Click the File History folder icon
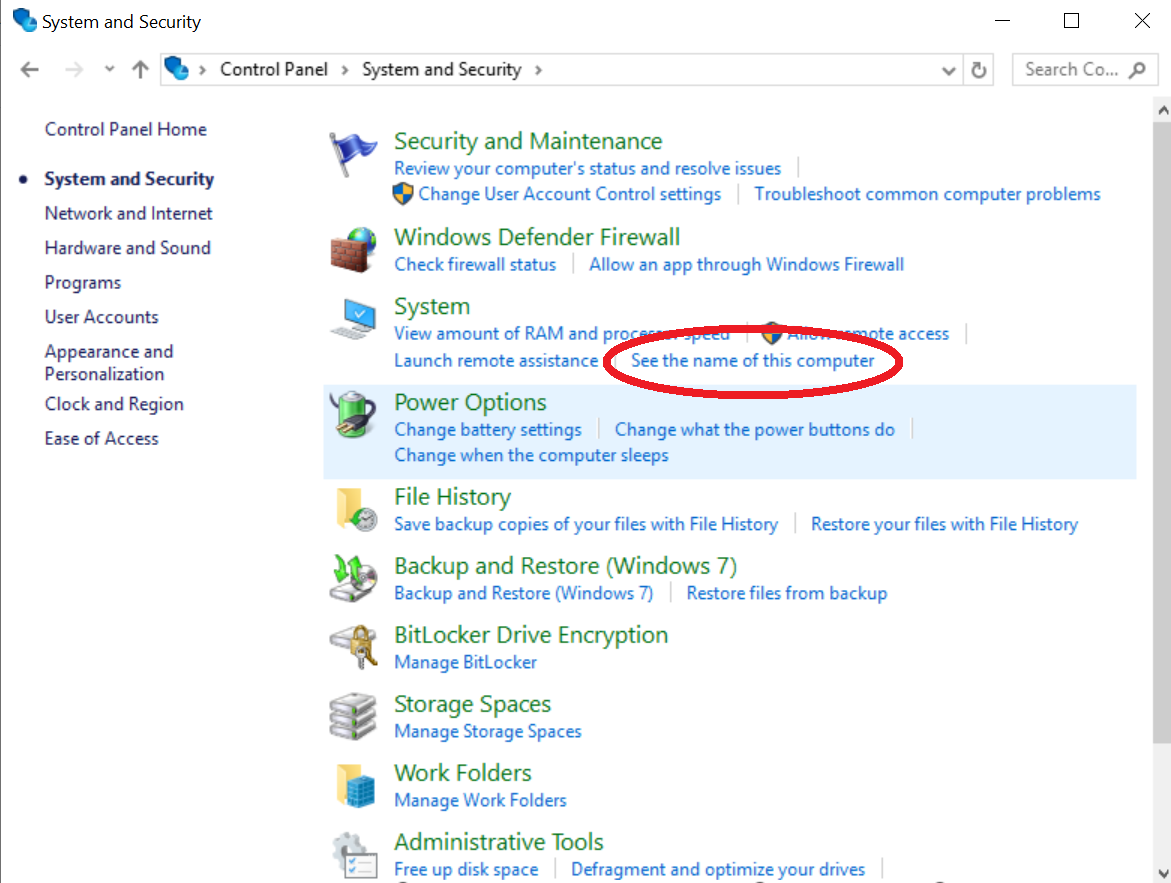The height and width of the screenshot is (883, 1171). (353, 510)
